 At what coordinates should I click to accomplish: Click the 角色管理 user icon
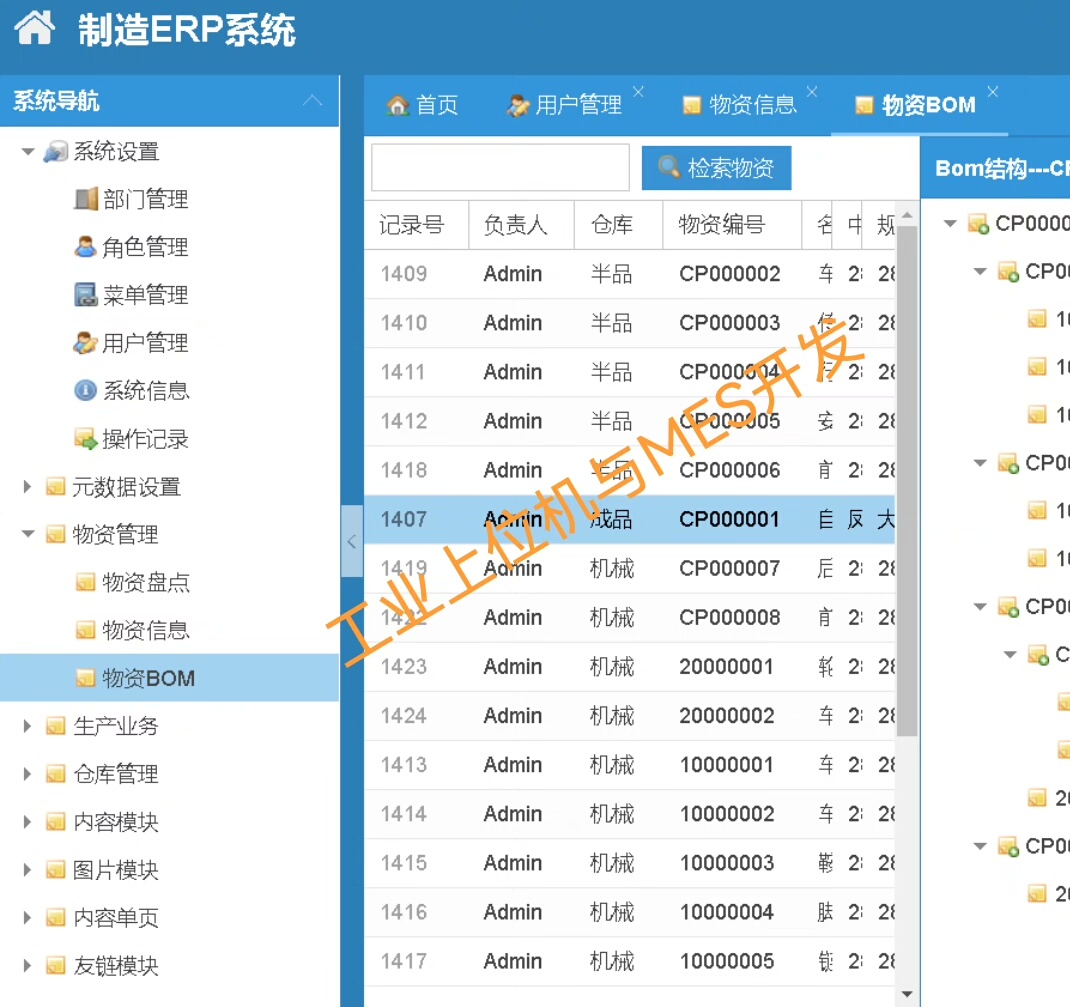pos(86,247)
